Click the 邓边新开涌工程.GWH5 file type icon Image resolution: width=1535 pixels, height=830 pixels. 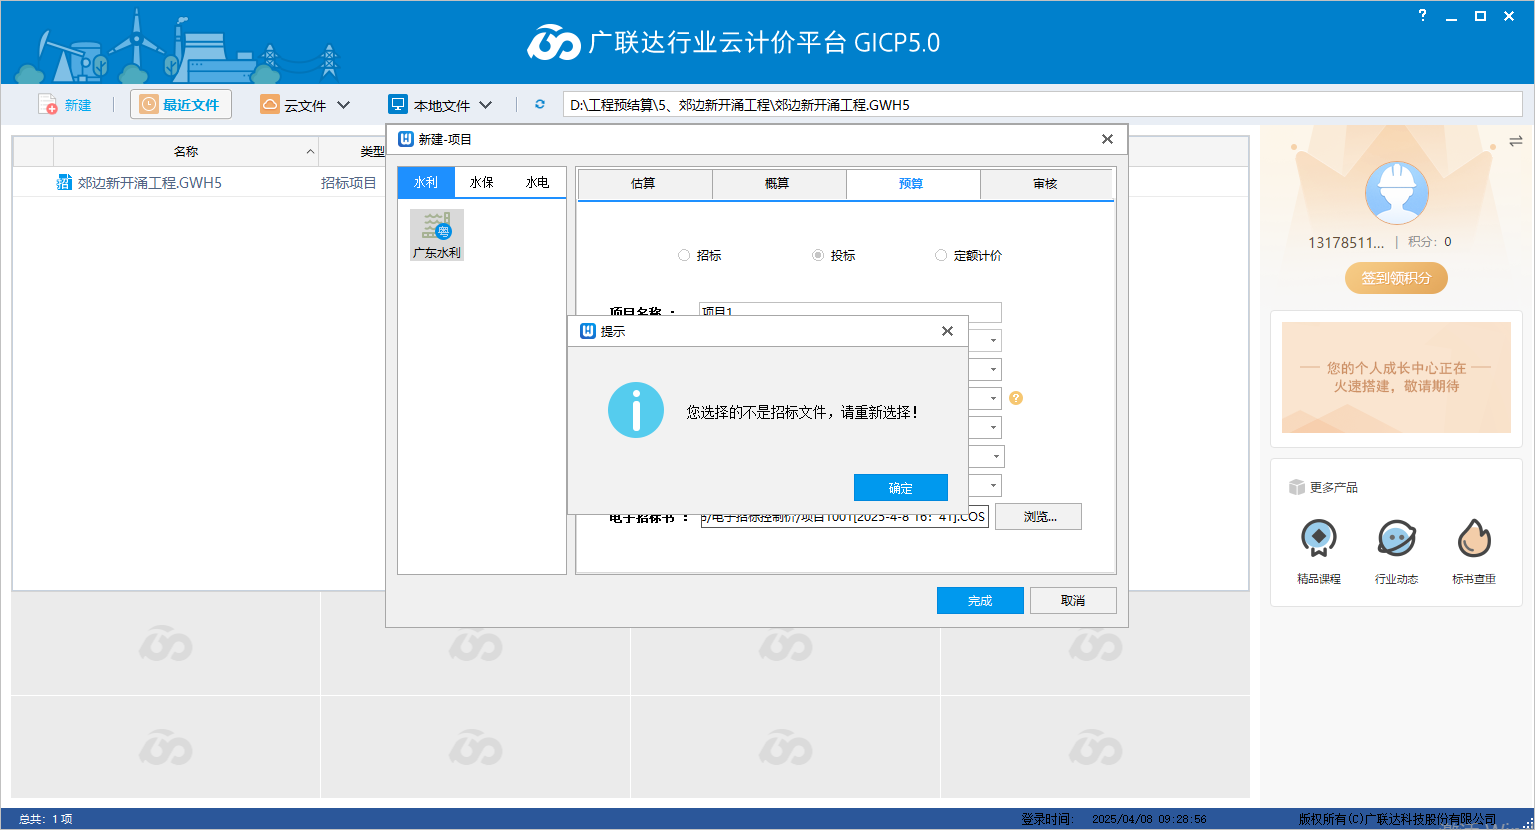(x=64, y=183)
